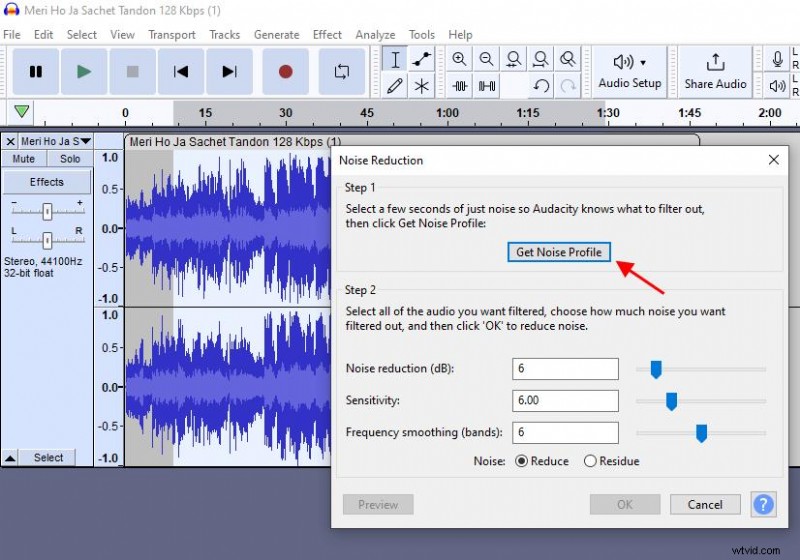The width and height of the screenshot is (800, 560).
Task: Click the Sensitivity input field
Action: click(565, 400)
